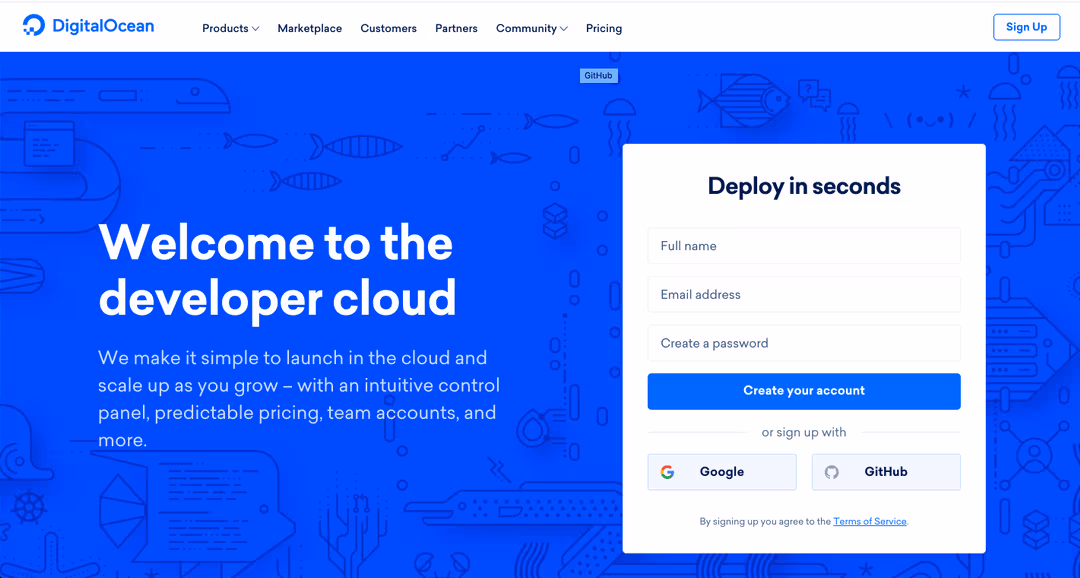Image resolution: width=1080 pixels, height=578 pixels.
Task: Open the Partners nav item
Action: pyautogui.click(x=456, y=28)
